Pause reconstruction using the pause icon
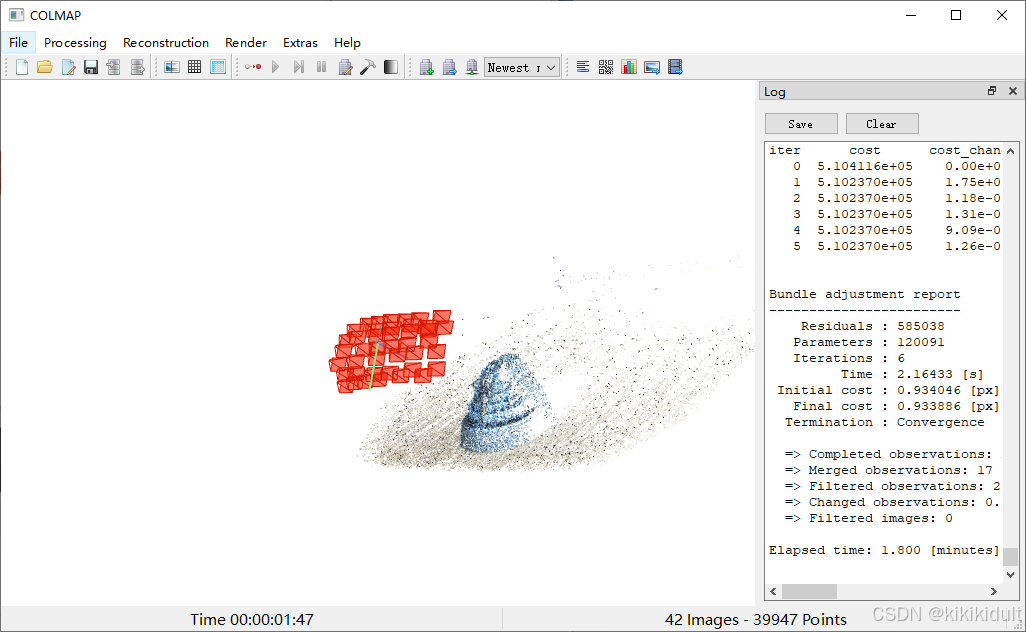Viewport: 1026px width, 632px height. 321,67
